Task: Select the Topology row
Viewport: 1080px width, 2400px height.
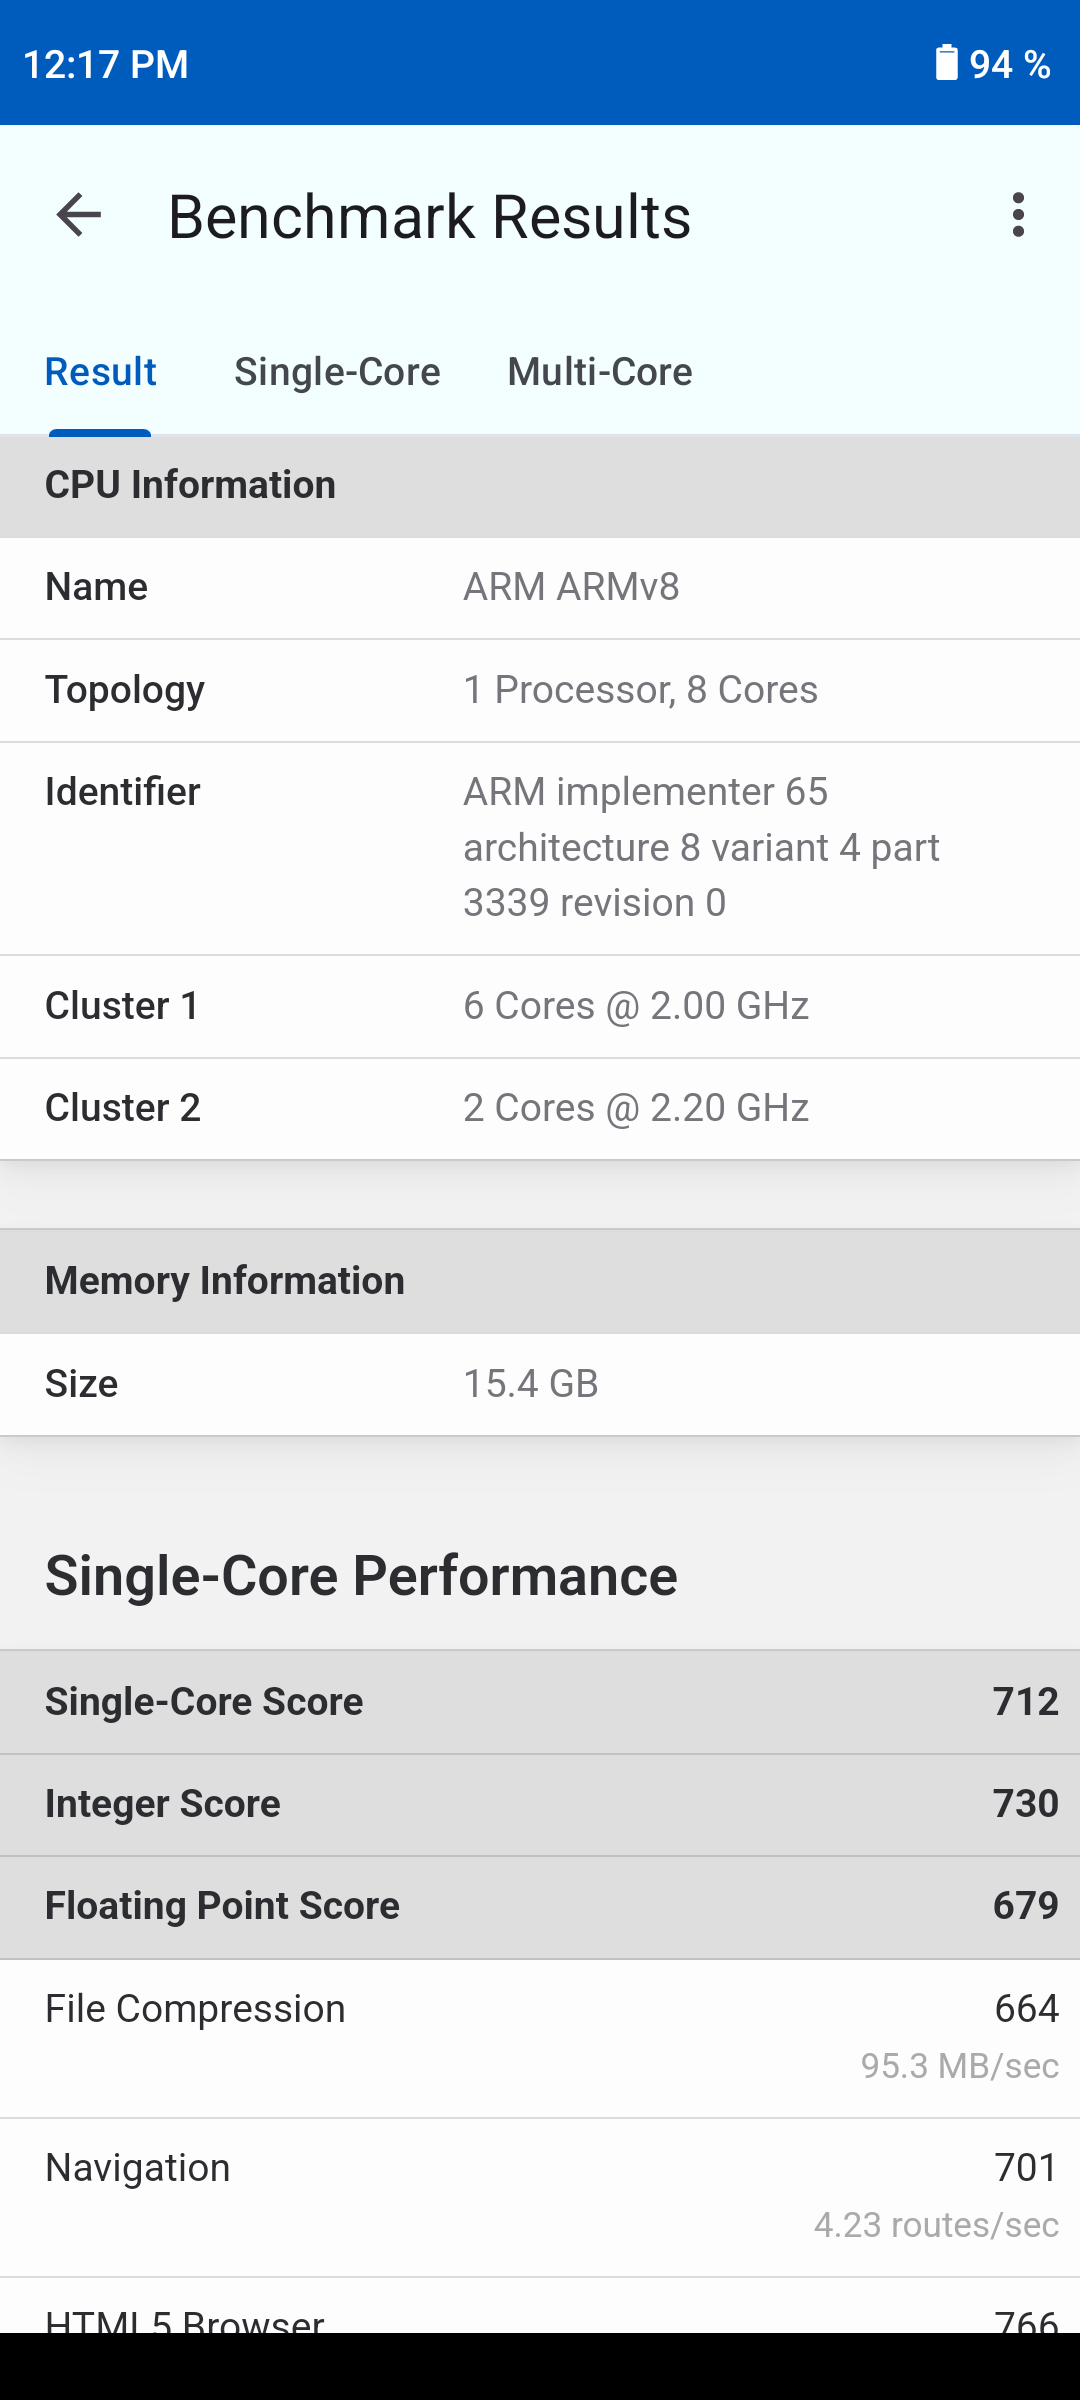Action: click(540, 690)
